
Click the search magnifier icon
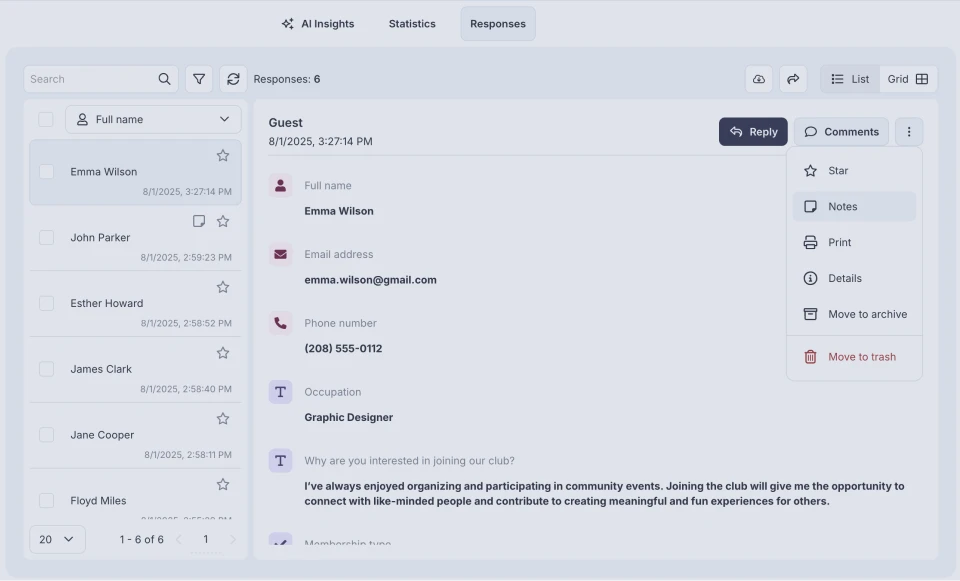click(163, 78)
